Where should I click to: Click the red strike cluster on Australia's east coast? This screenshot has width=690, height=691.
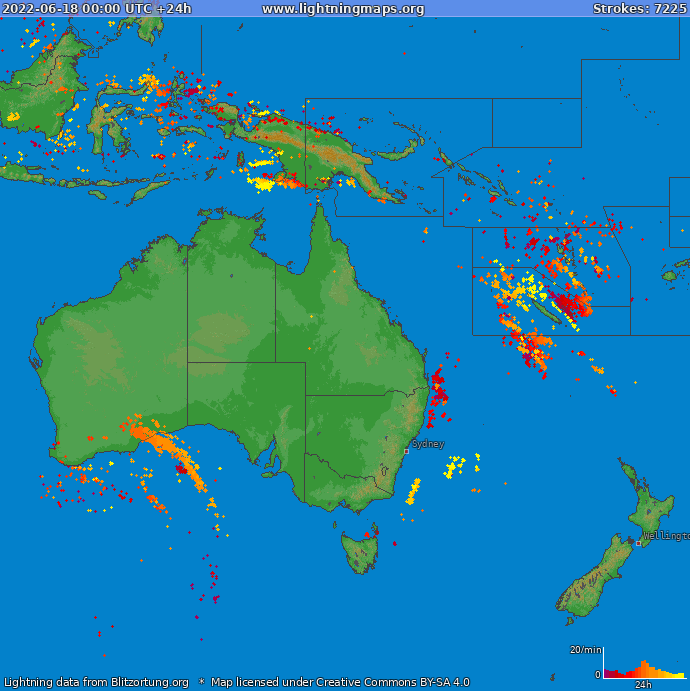coord(438,388)
